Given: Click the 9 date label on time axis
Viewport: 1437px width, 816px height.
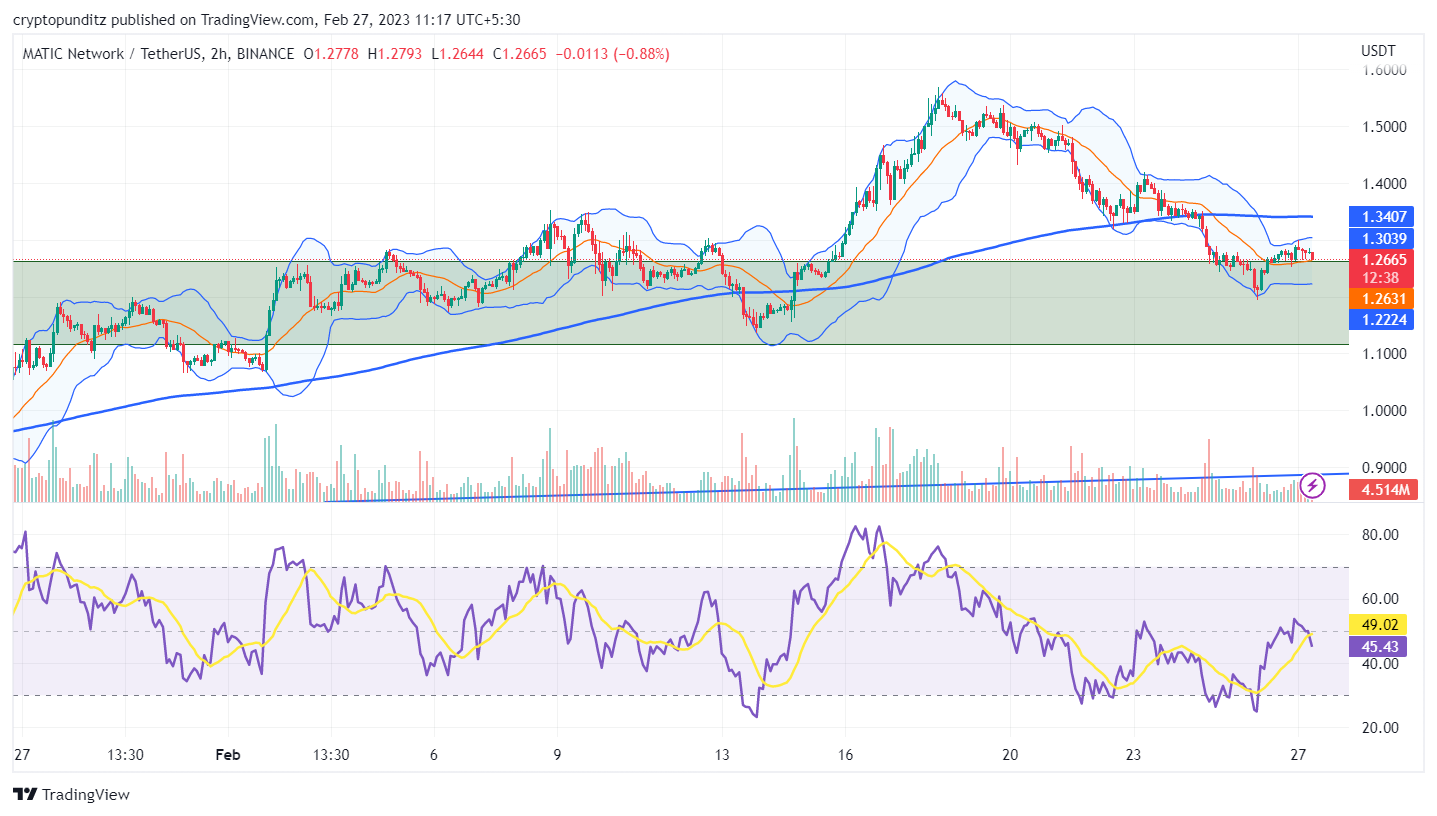Looking at the screenshot, I should click(557, 755).
